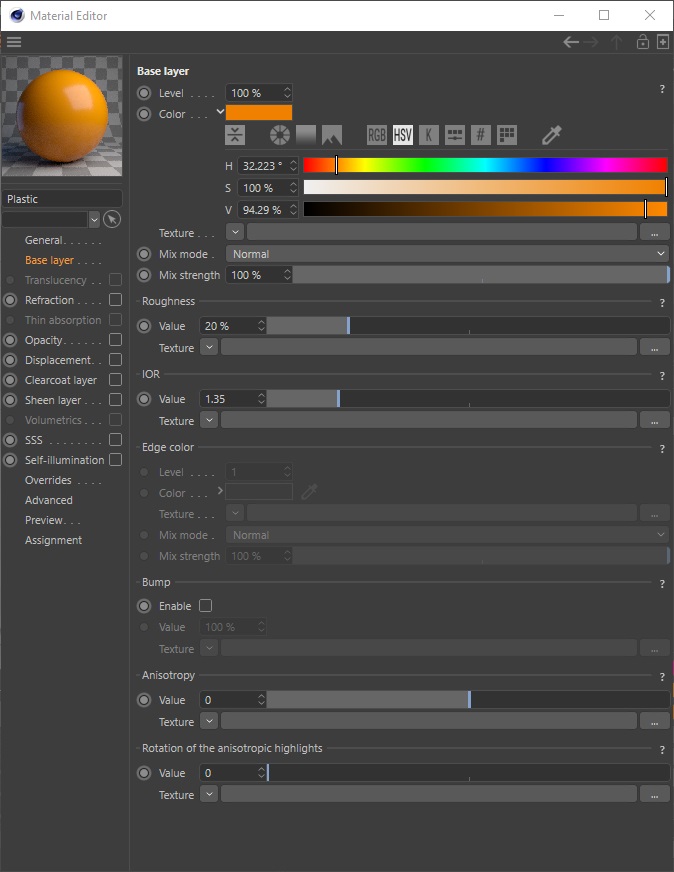Open the Anisotropy Texture dropdown
This screenshot has width=674, height=872.
tap(209, 721)
